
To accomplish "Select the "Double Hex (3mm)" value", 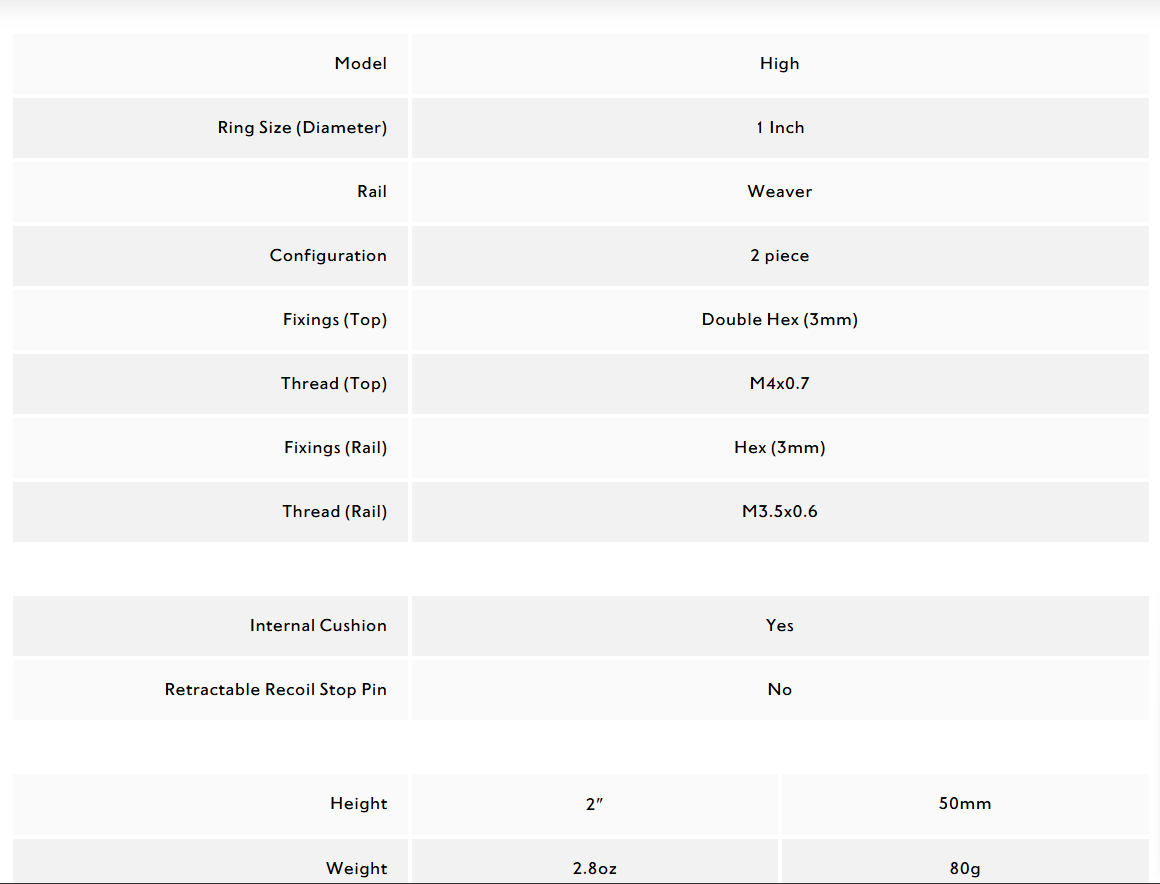I will (x=779, y=320).
